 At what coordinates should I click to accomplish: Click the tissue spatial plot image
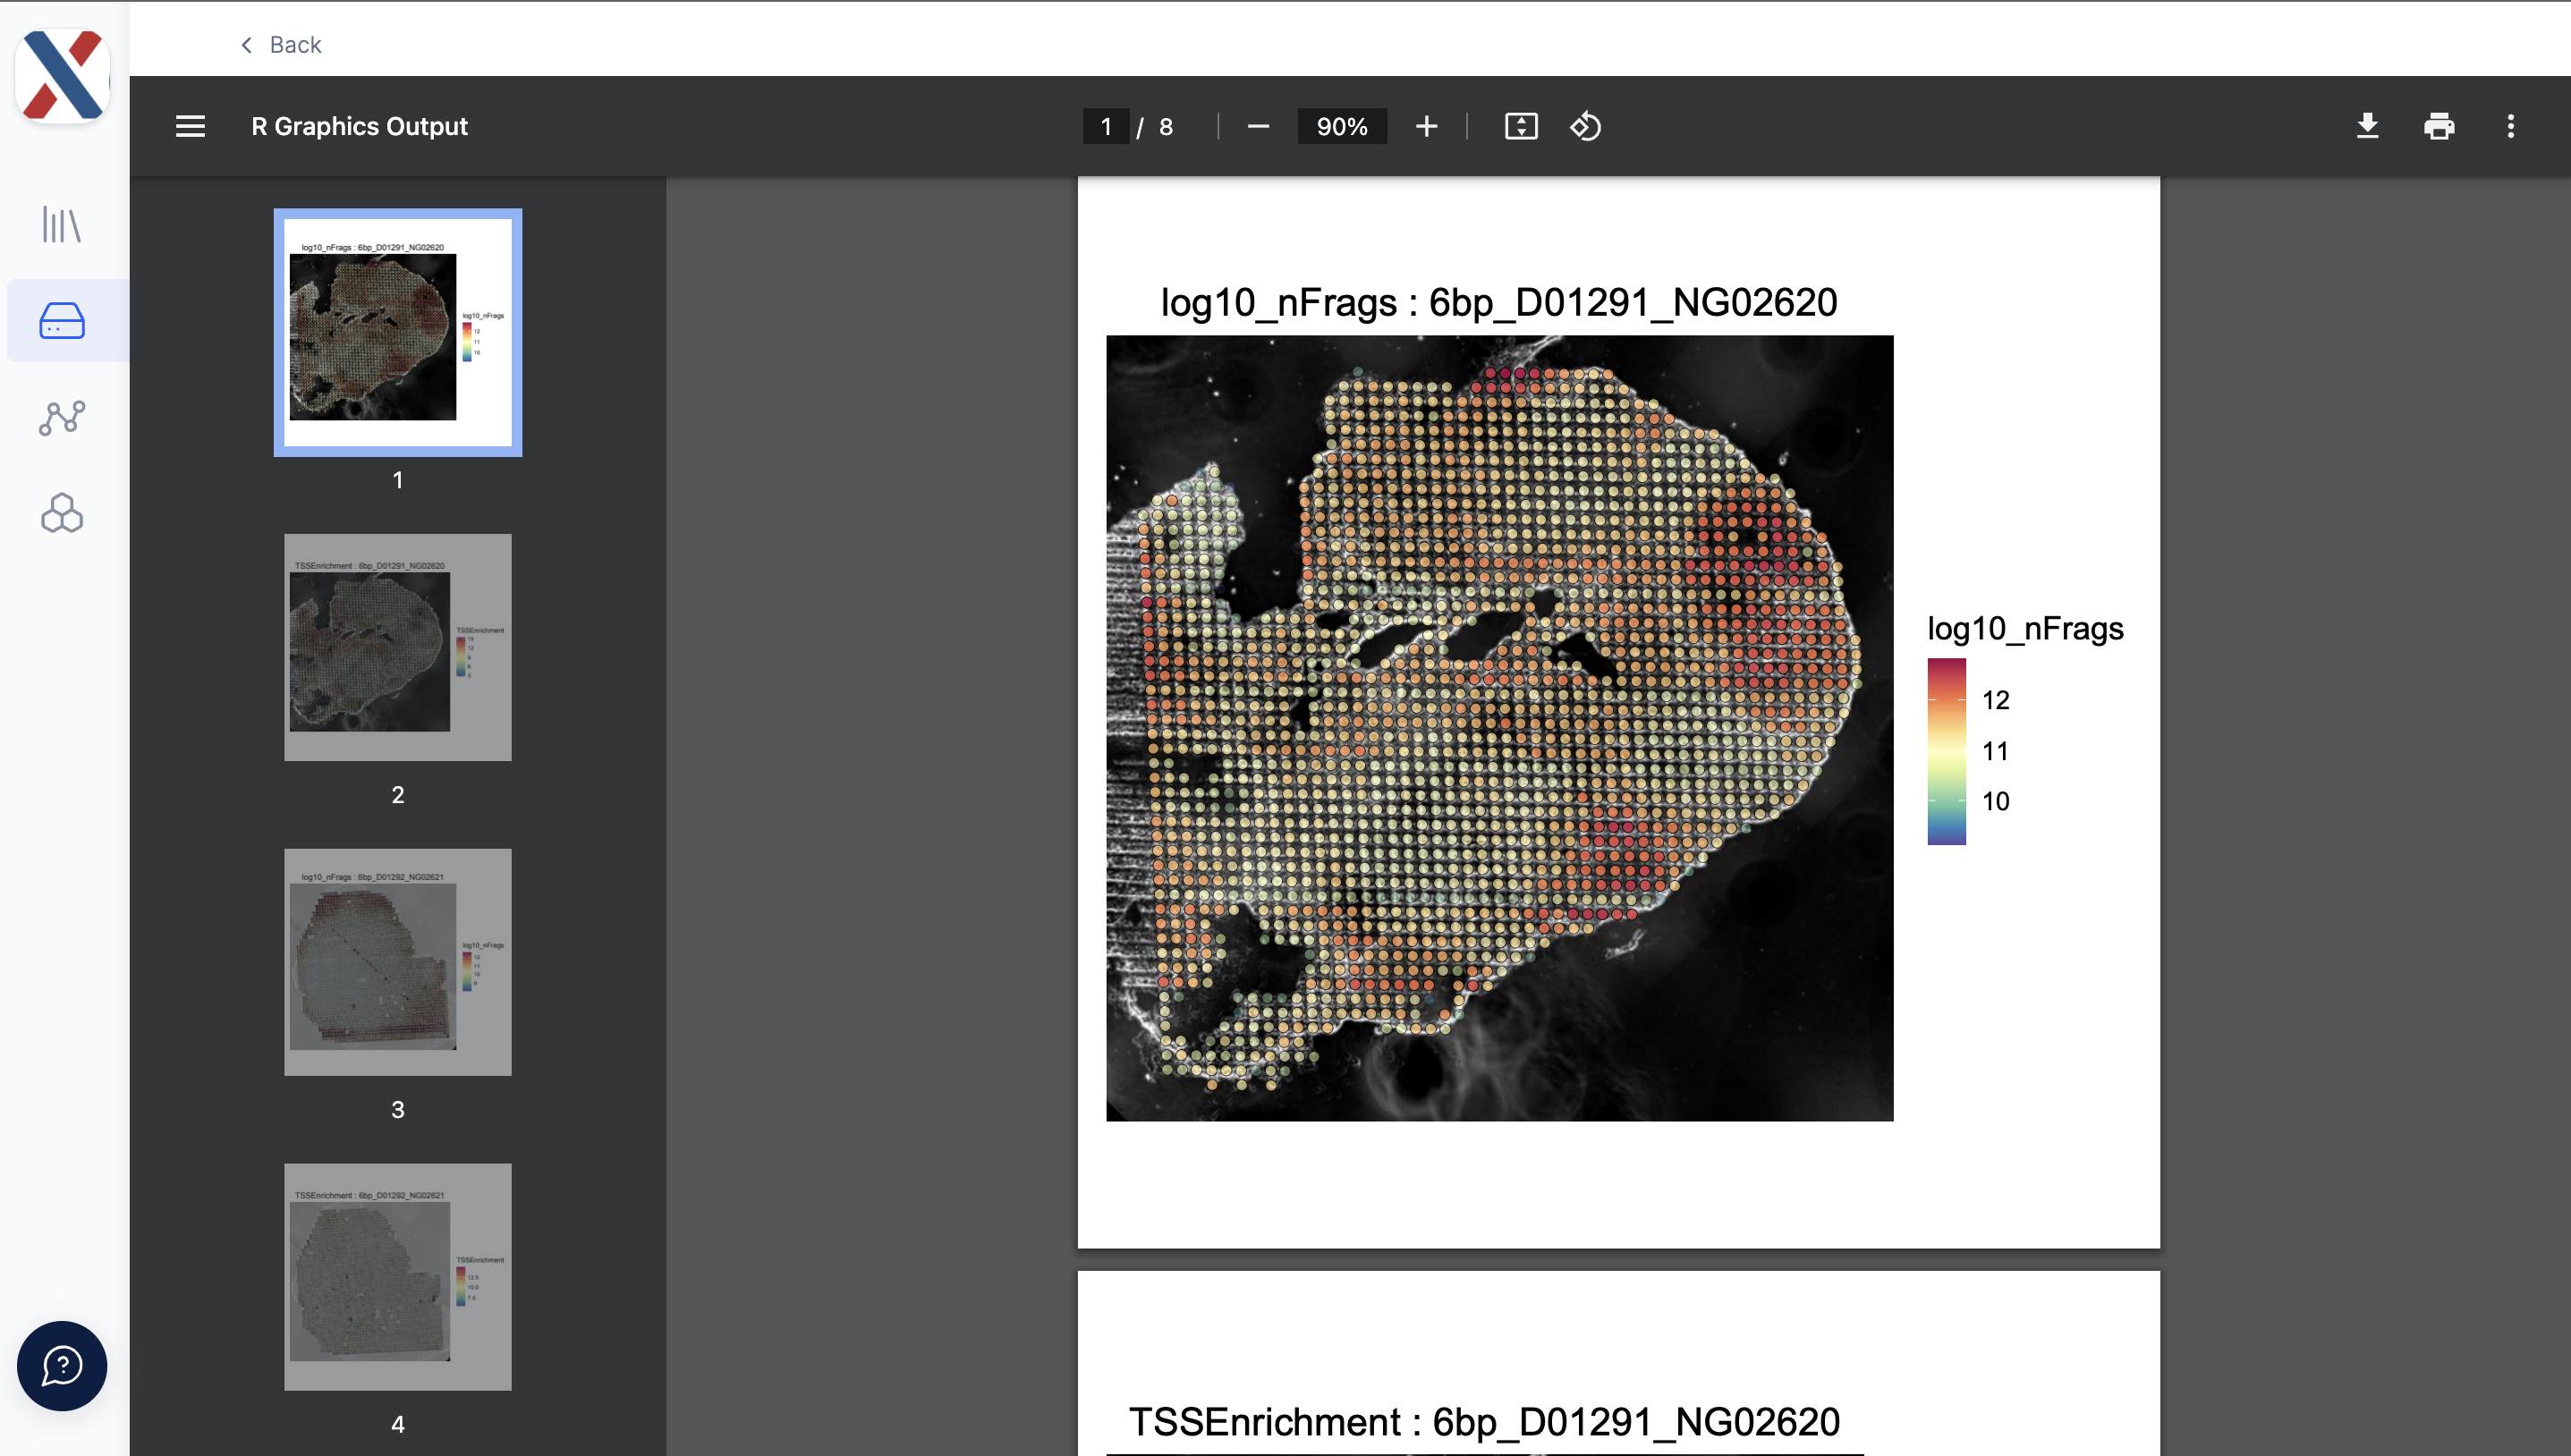pyautogui.click(x=1499, y=728)
